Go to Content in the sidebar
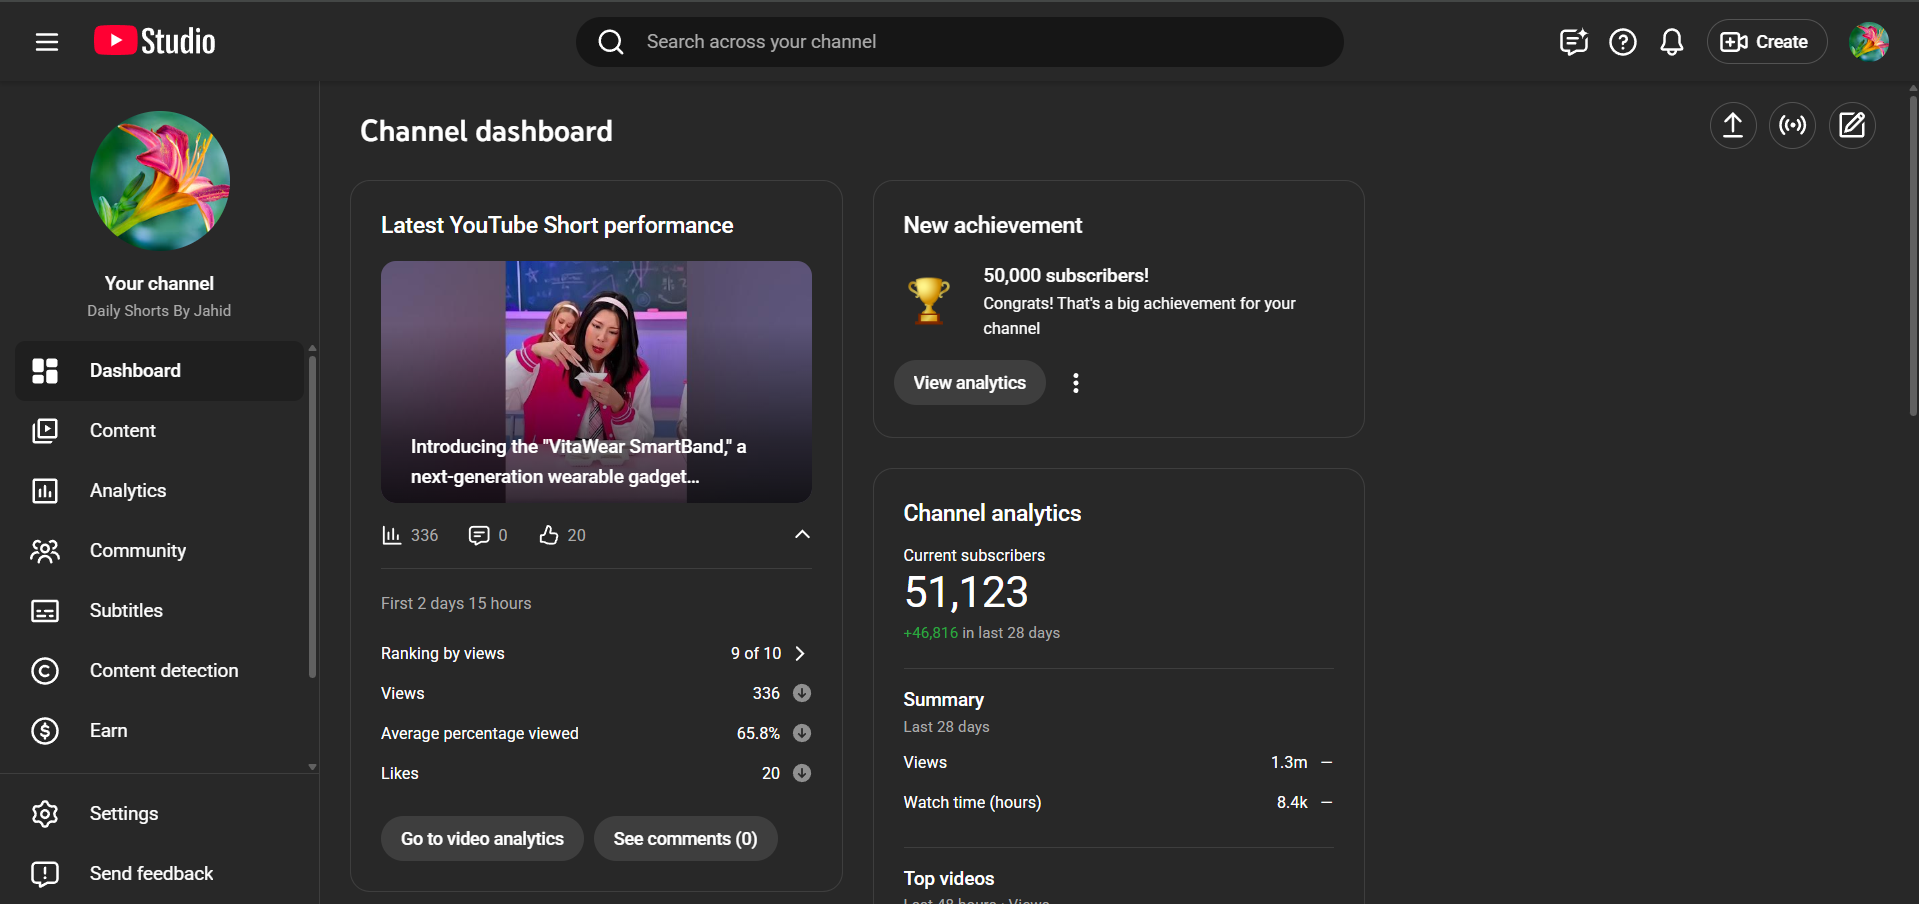The width and height of the screenshot is (1919, 904). [x=122, y=431]
